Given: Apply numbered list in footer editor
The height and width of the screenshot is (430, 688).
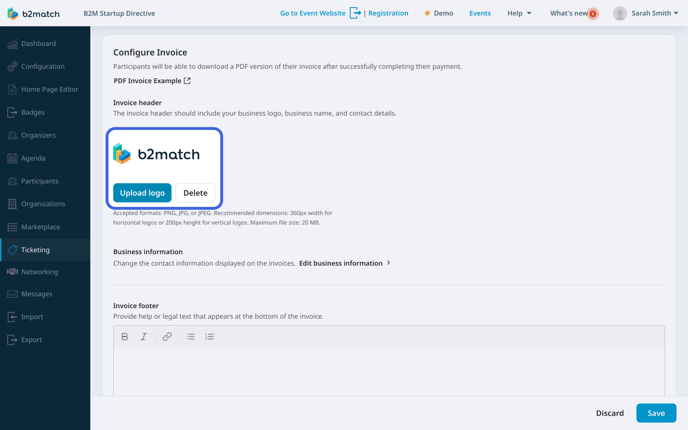Looking at the screenshot, I should [x=209, y=337].
